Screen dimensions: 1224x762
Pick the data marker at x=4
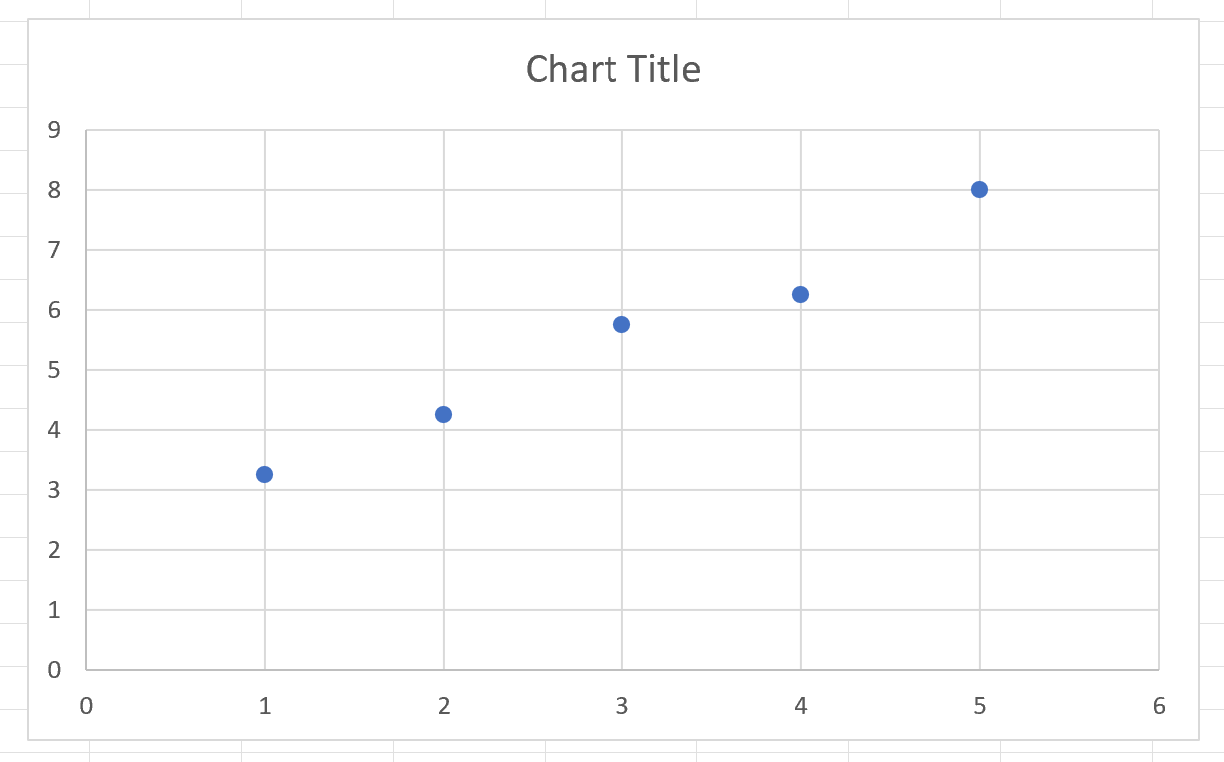800,294
